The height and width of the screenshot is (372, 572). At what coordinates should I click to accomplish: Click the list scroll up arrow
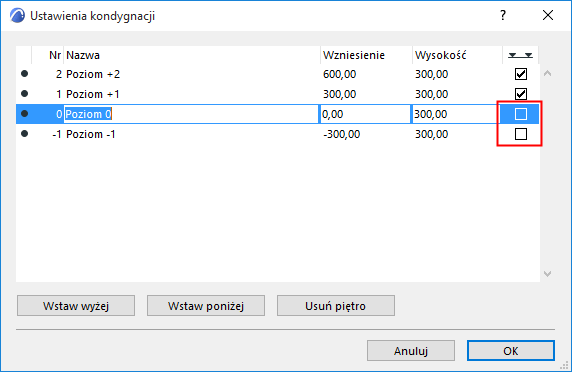(547, 74)
